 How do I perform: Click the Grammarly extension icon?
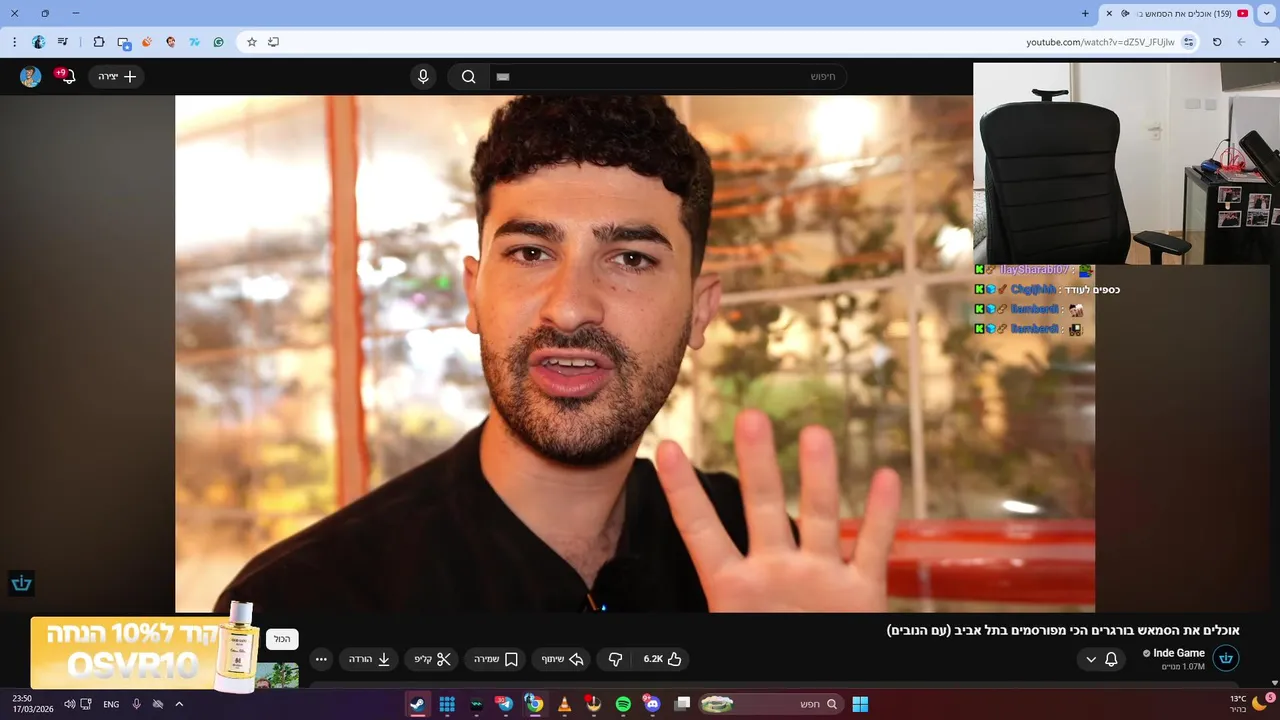point(218,42)
